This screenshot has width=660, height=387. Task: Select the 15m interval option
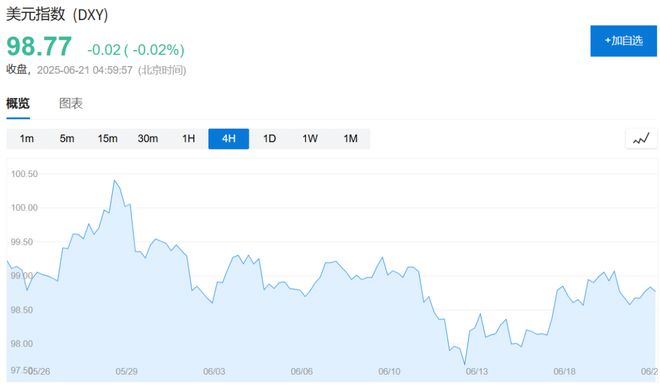tap(107, 139)
